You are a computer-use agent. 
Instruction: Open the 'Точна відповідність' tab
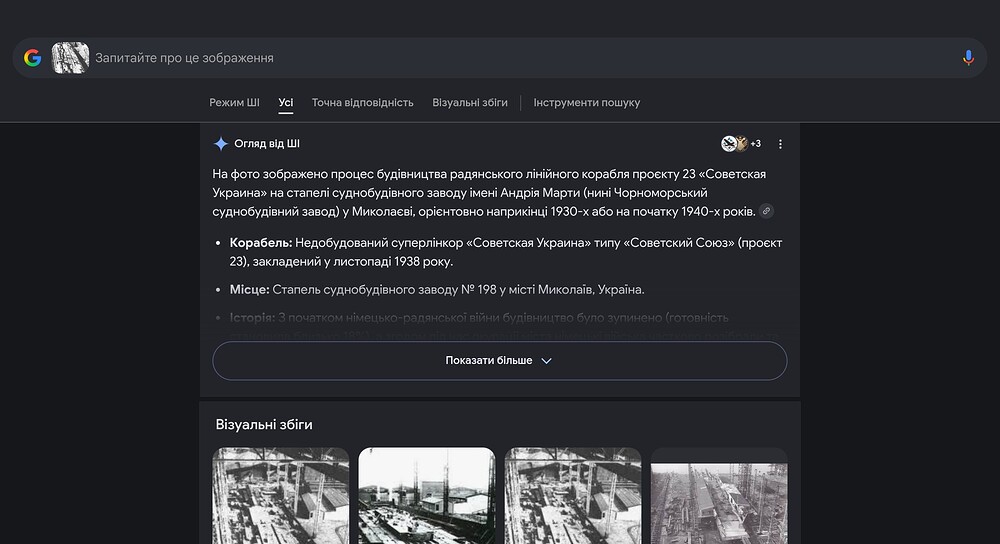pyautogui.click(x=362, y=103)
